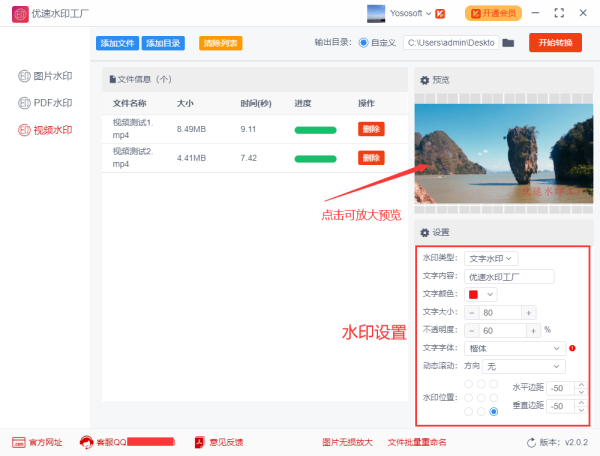Click the 不透明度 value field 60
This screenshot has height=456, width=600.
coord(502,331)
